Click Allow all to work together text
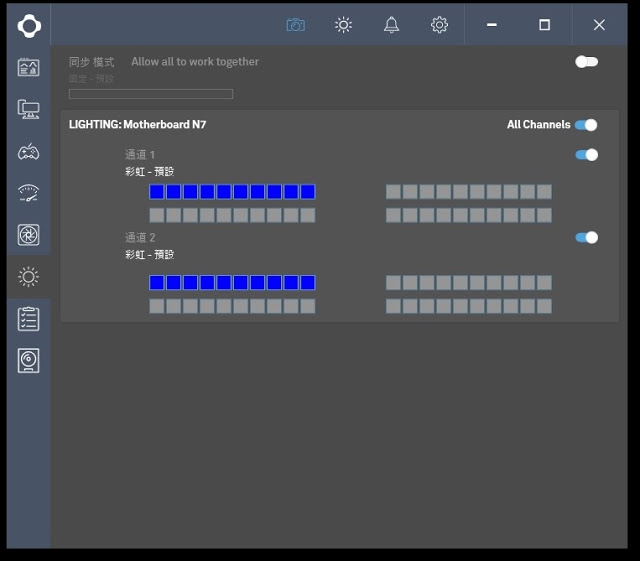This screenshot has width=640, height=561. pos(195,62)
